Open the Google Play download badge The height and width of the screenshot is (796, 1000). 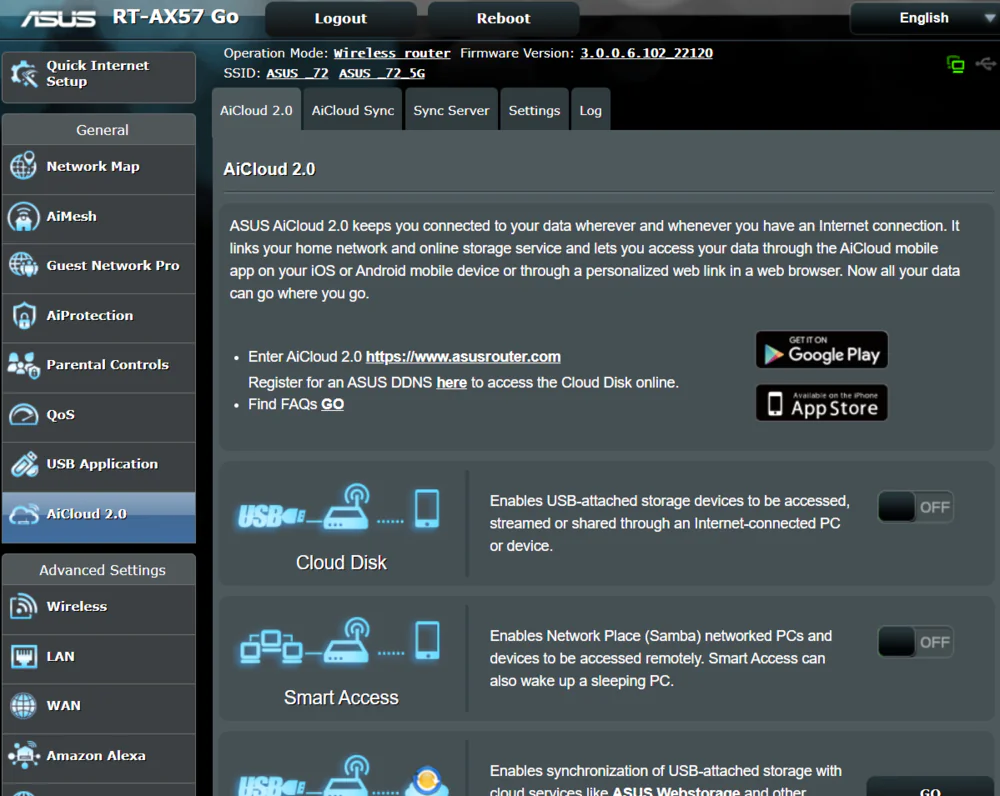point(821,350)
